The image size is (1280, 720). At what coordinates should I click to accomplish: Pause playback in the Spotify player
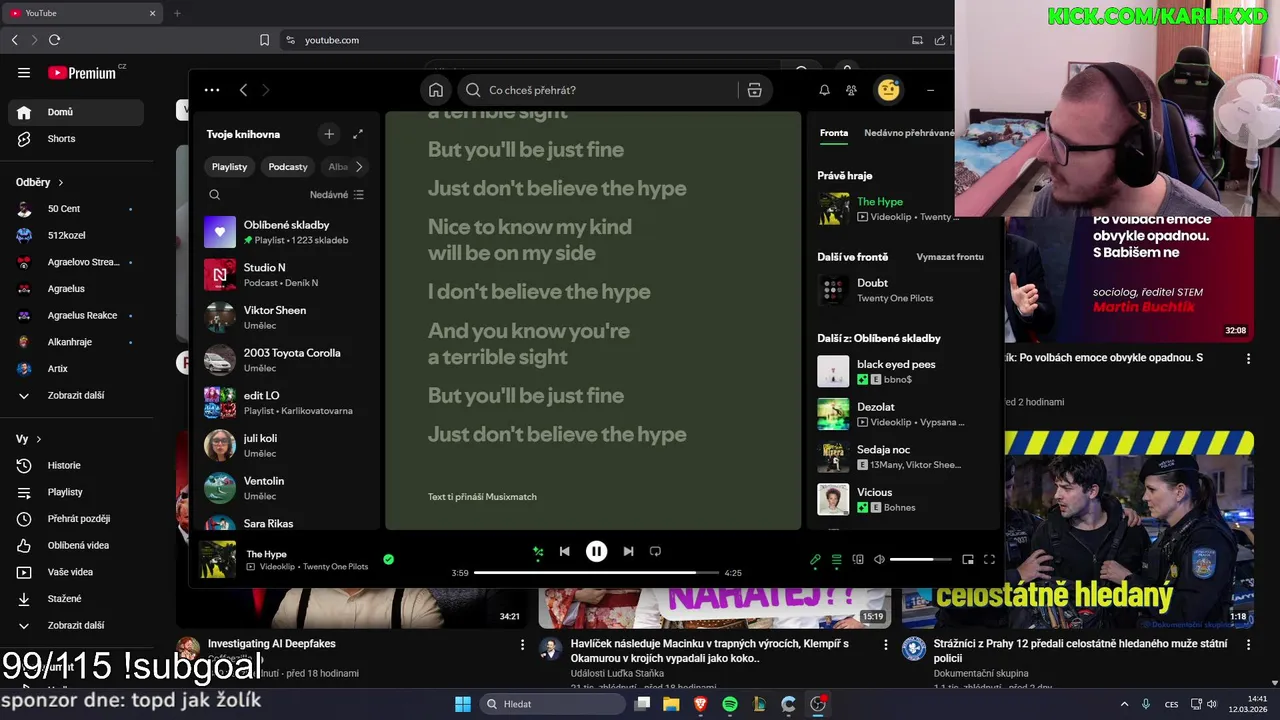(596, 551)
